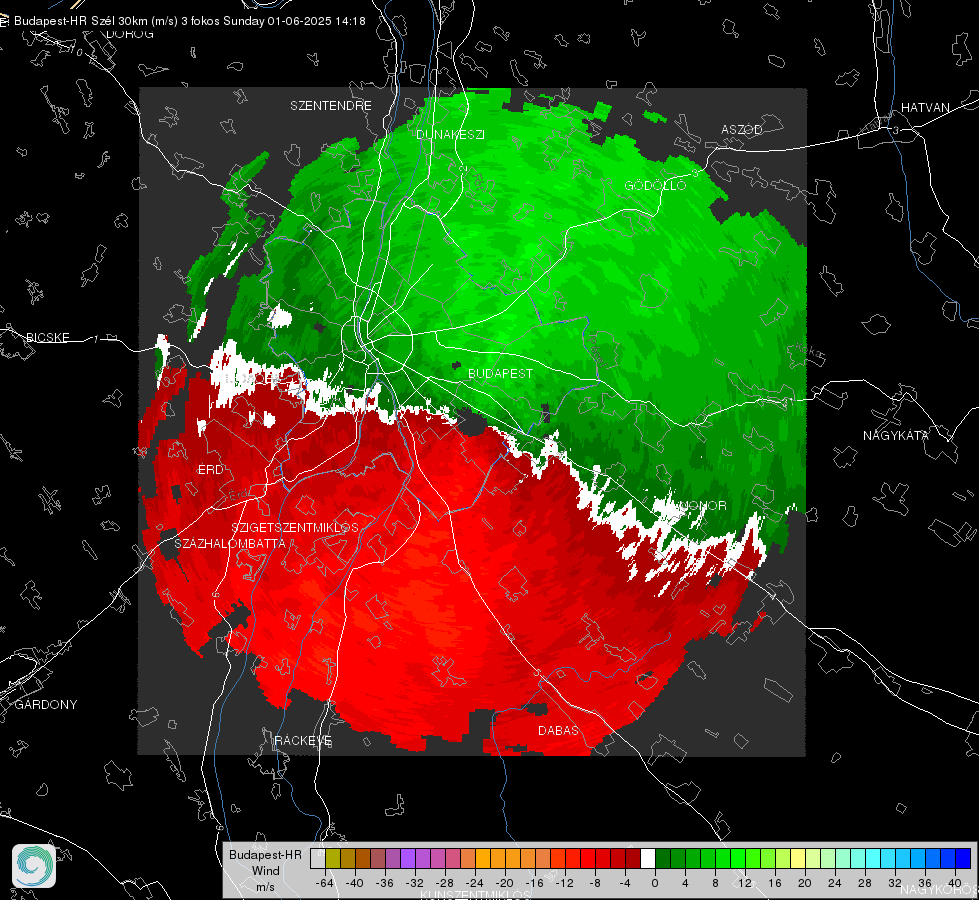Click the BUDAPEST city label
The width and height of the screenshot is (979, 900).
point(501,373)
